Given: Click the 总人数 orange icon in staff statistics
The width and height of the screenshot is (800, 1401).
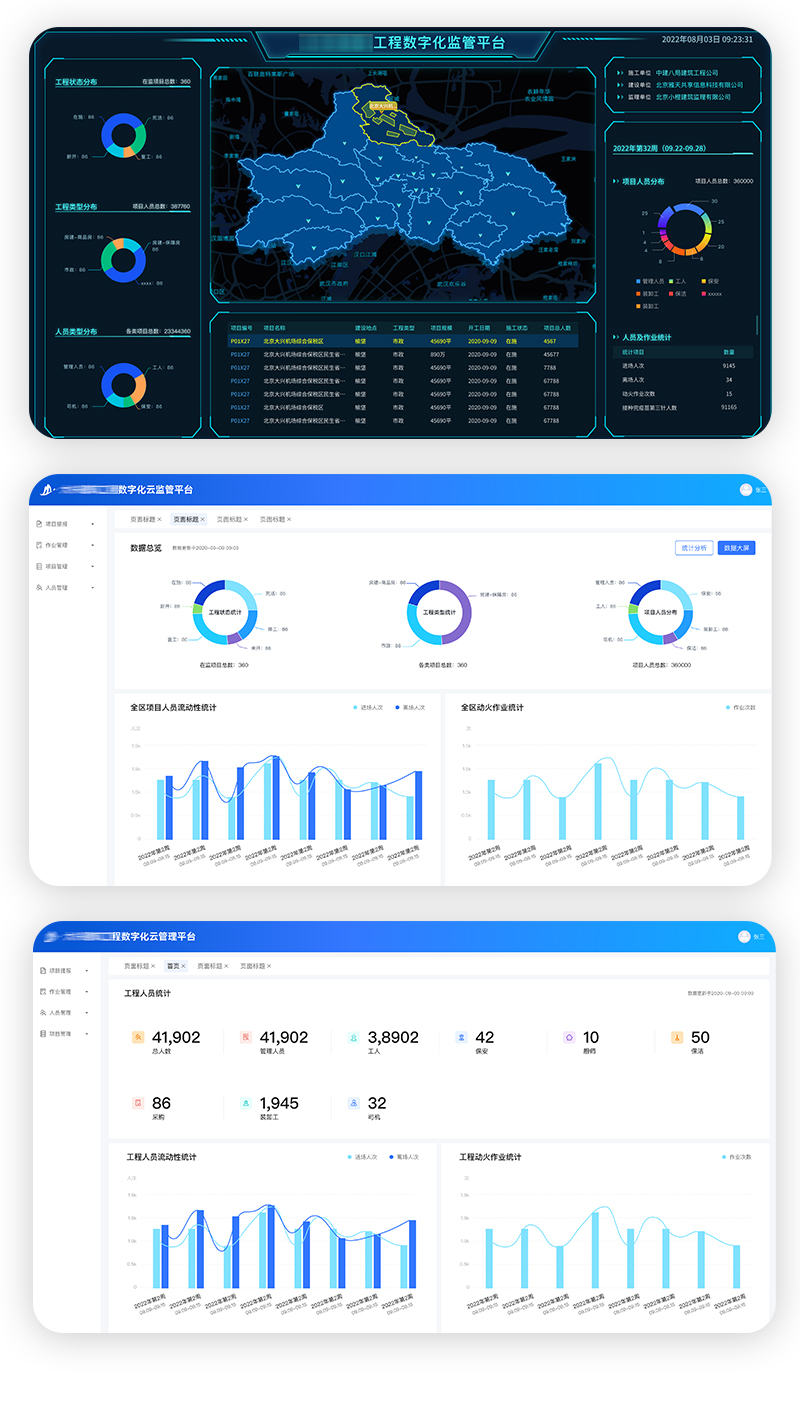Looking at the screenshot, I should [x=138, y=1038].
